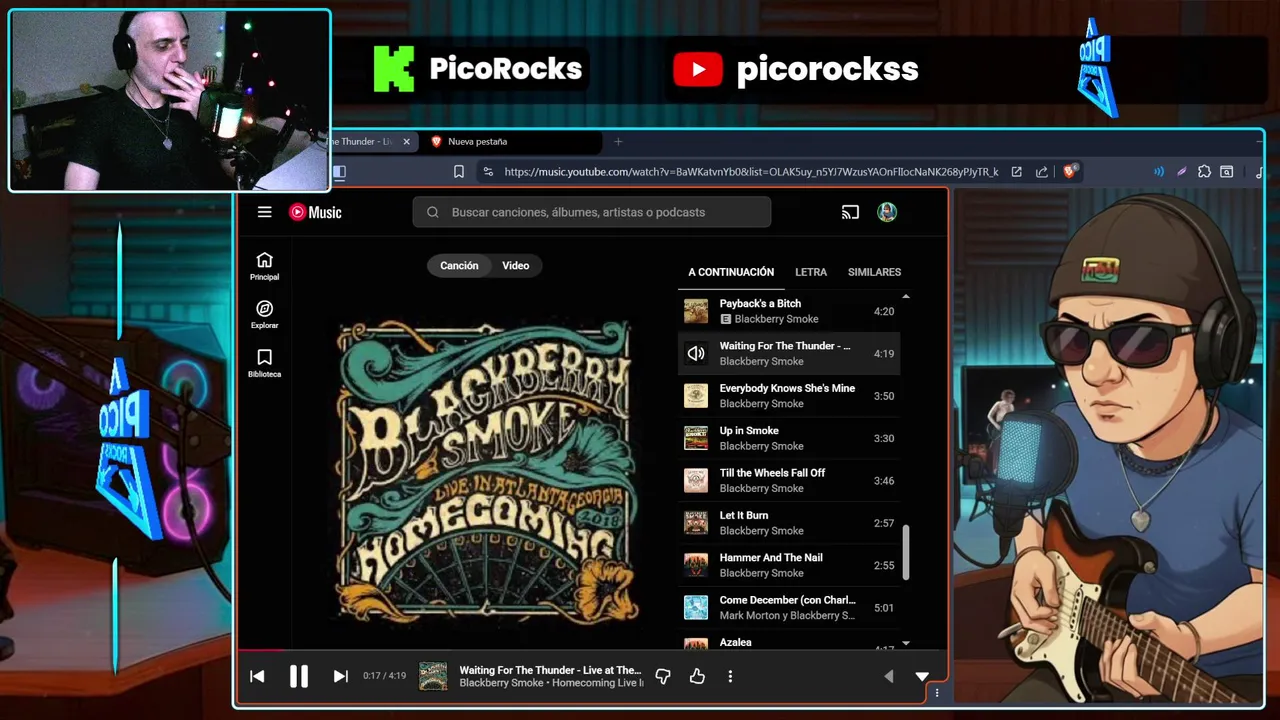Seek using the red progress bar
The height and width of the screenshot is (720, 1280).
point(262,652)
